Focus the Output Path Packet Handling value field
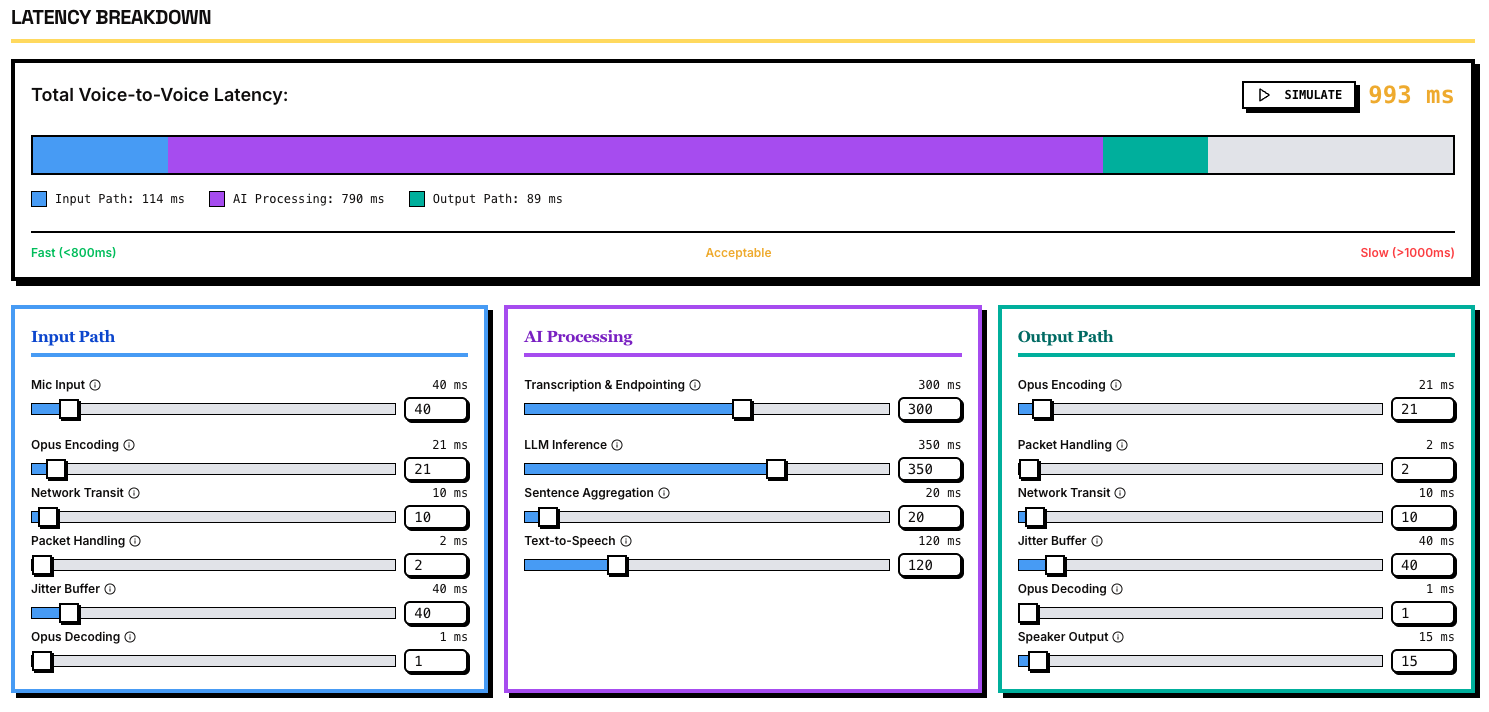 pos(1422,469)
